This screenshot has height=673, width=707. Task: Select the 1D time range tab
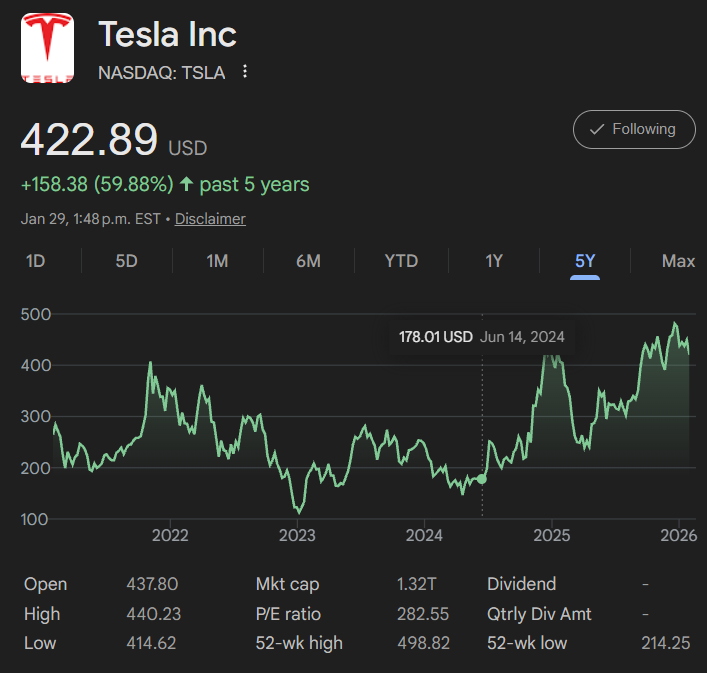[35, 261]
